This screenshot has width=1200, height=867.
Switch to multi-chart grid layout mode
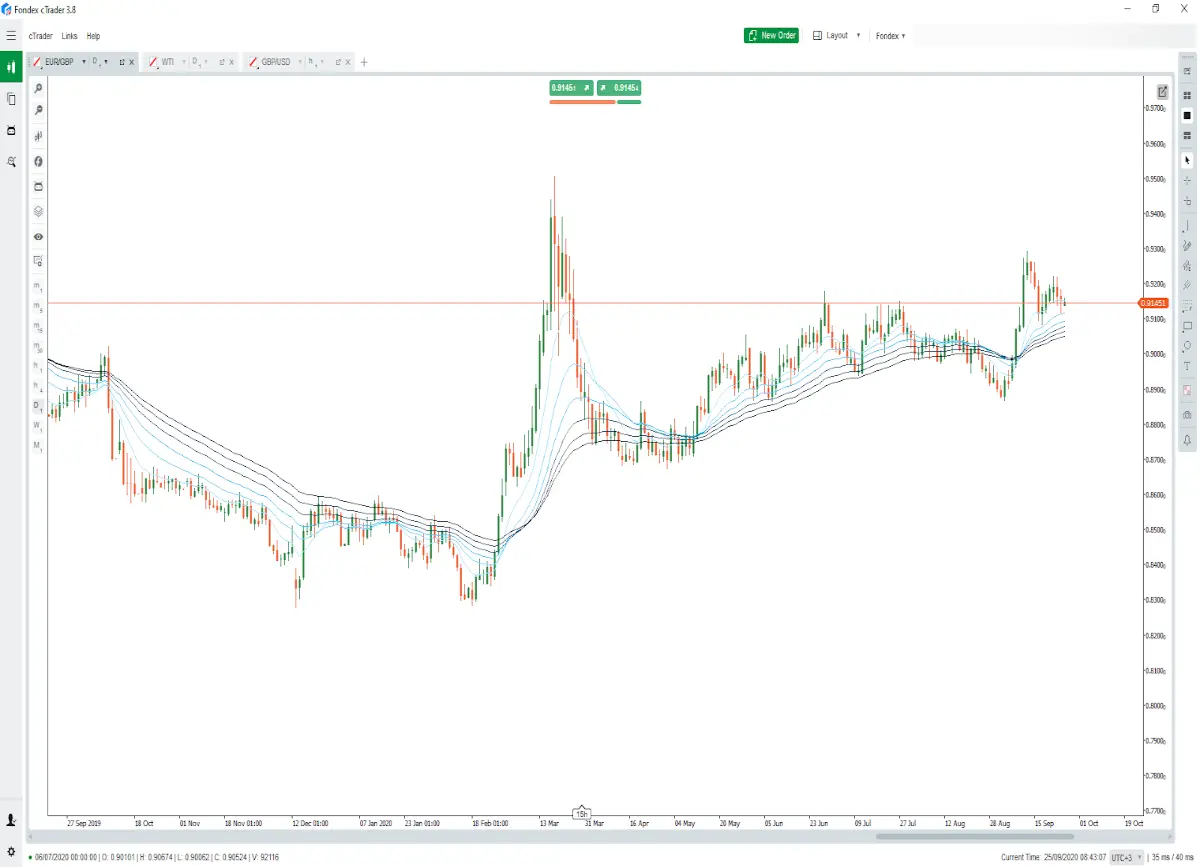click(1187, 95)
